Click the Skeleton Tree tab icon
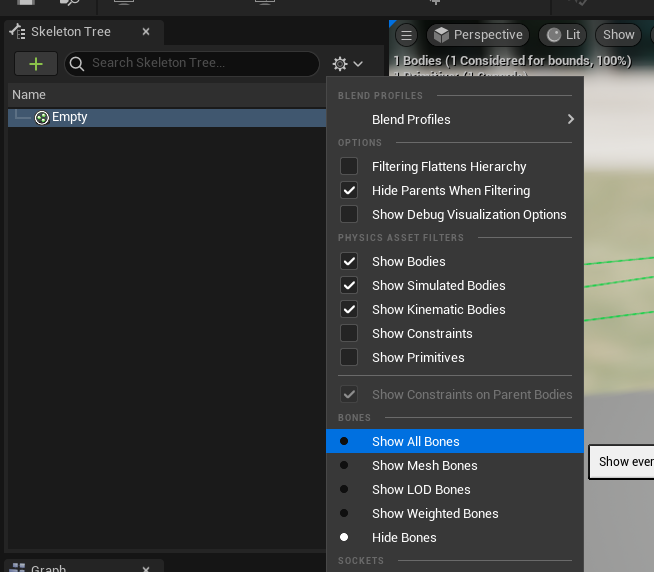Image resolution: width=654 pixels, height=572 pixels. tap(18, 32)
